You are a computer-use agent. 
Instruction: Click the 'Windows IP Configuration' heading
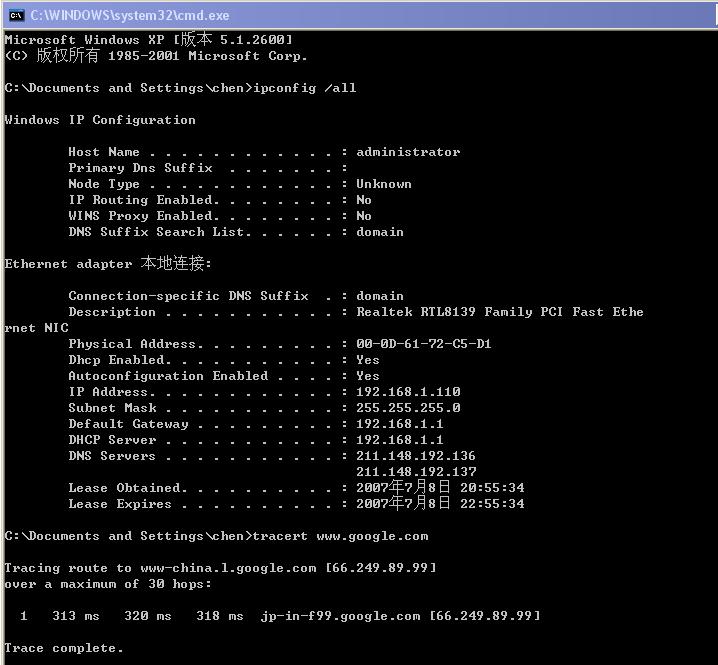pyautogui.click(x=100, y=120)
